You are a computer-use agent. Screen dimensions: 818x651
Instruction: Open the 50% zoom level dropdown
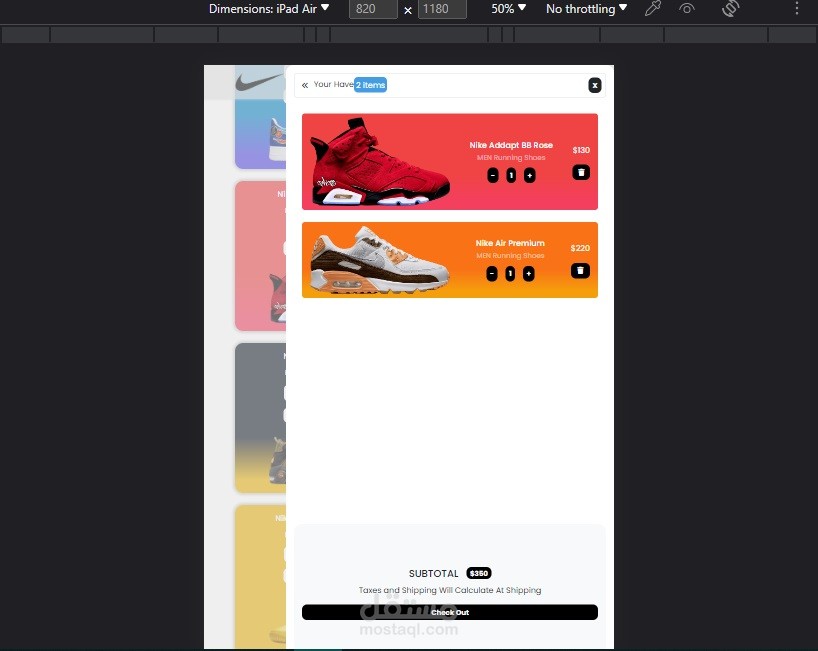tap(508, 9)
